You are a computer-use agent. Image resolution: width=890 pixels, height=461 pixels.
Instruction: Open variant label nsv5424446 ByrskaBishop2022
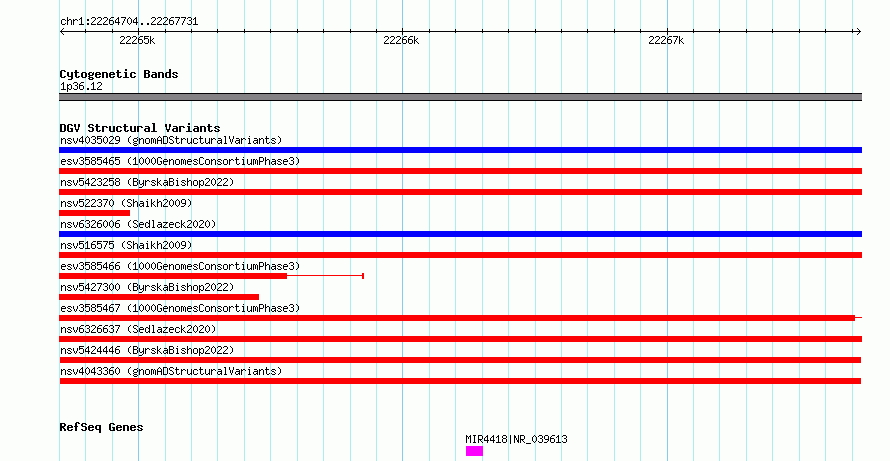pyautogui.click(x=147, y=350)
